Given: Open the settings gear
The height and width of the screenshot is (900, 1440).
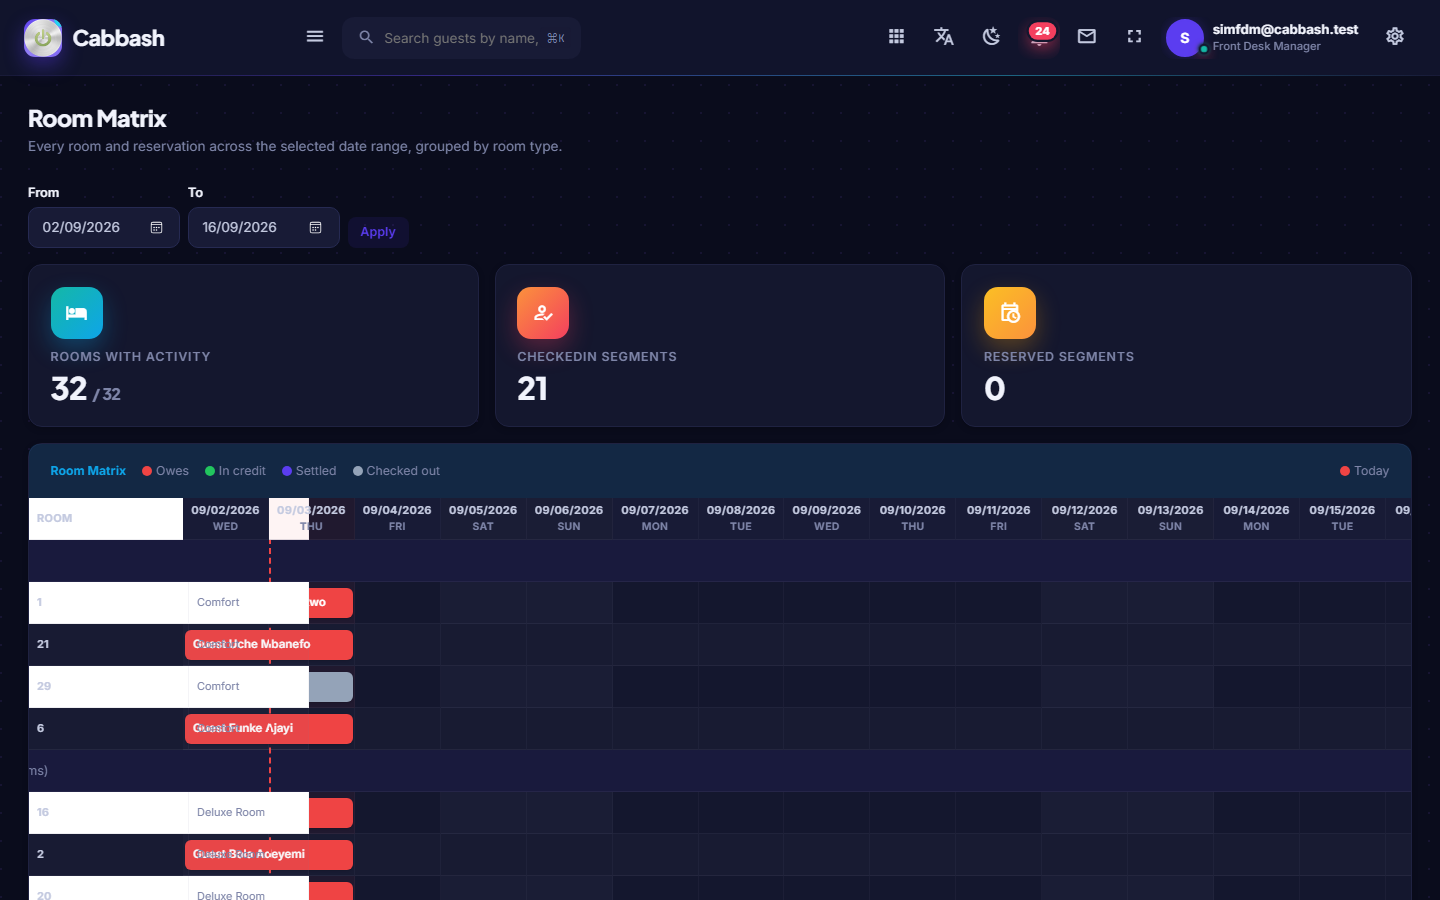Looking at the screenshot, I should coord(1395,37).
